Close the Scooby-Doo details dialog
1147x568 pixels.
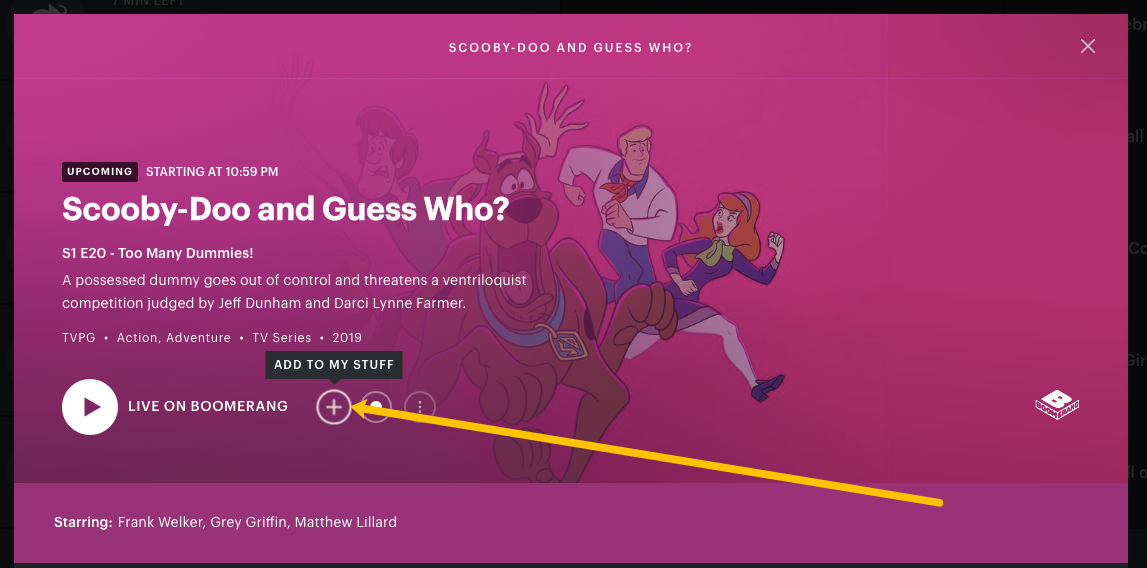click(1088, 46)
